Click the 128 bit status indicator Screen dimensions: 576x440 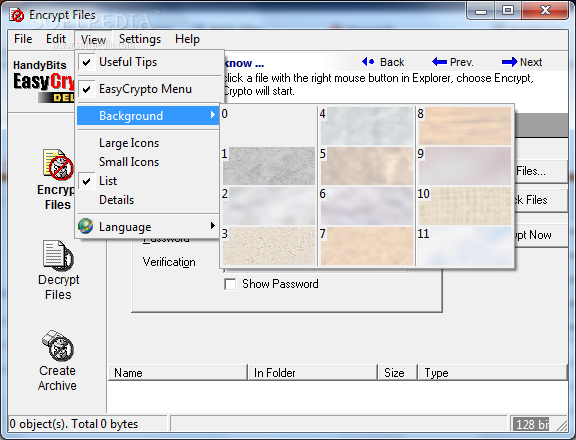tap(531, 424)
